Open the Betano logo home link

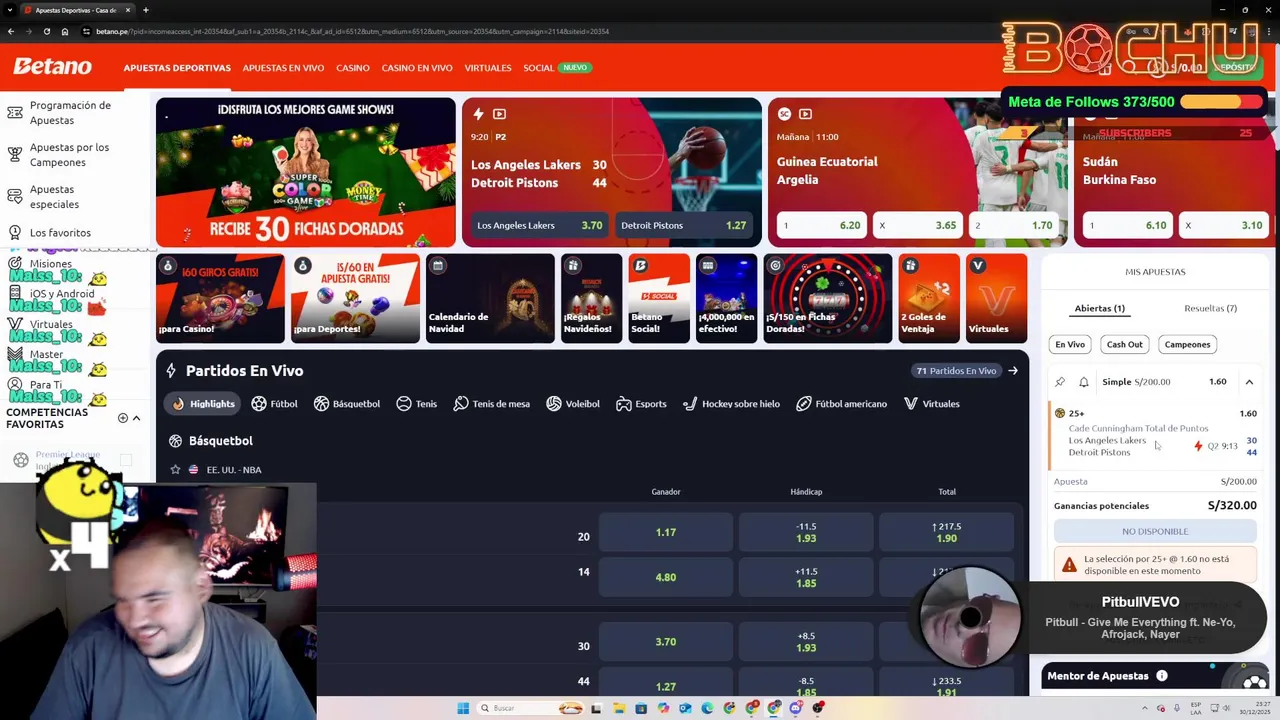tap(52, 67)
